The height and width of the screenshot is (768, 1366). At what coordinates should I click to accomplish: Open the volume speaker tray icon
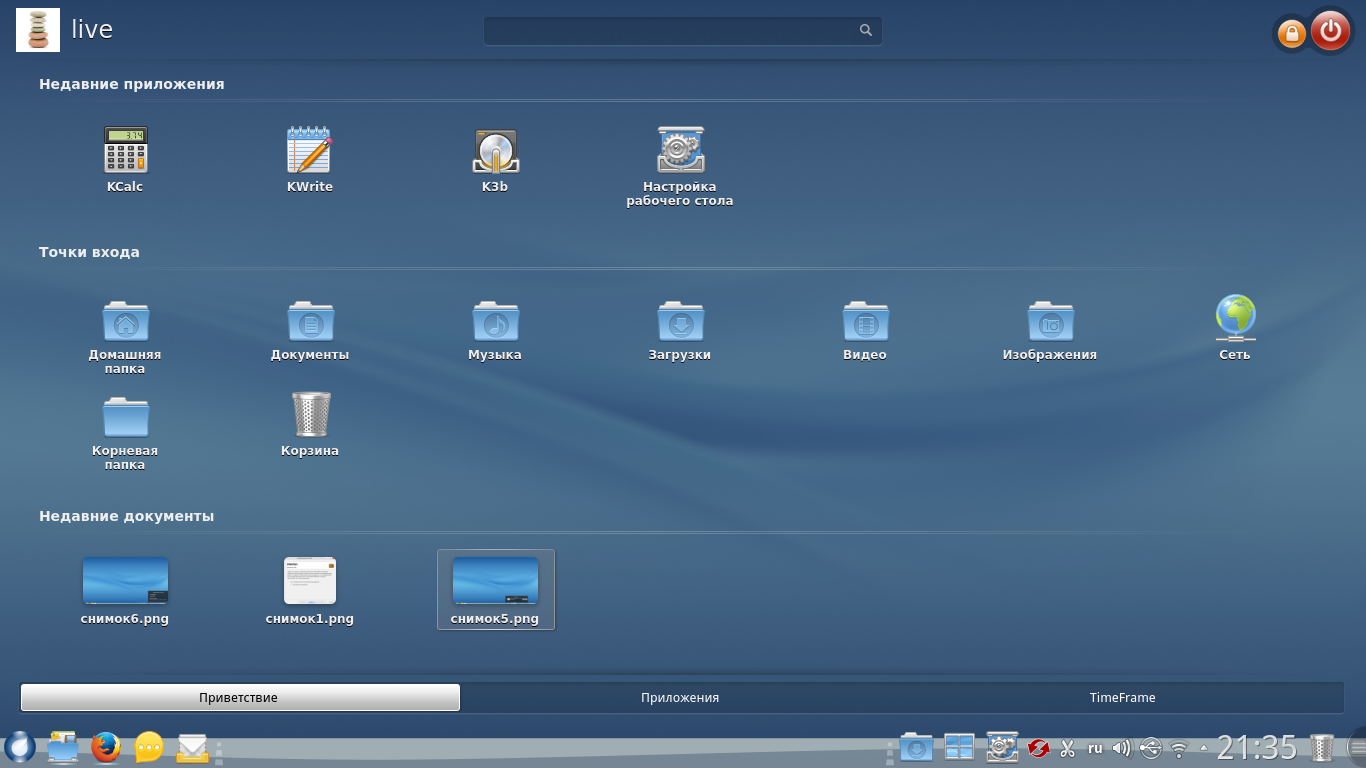point(1122,748)
